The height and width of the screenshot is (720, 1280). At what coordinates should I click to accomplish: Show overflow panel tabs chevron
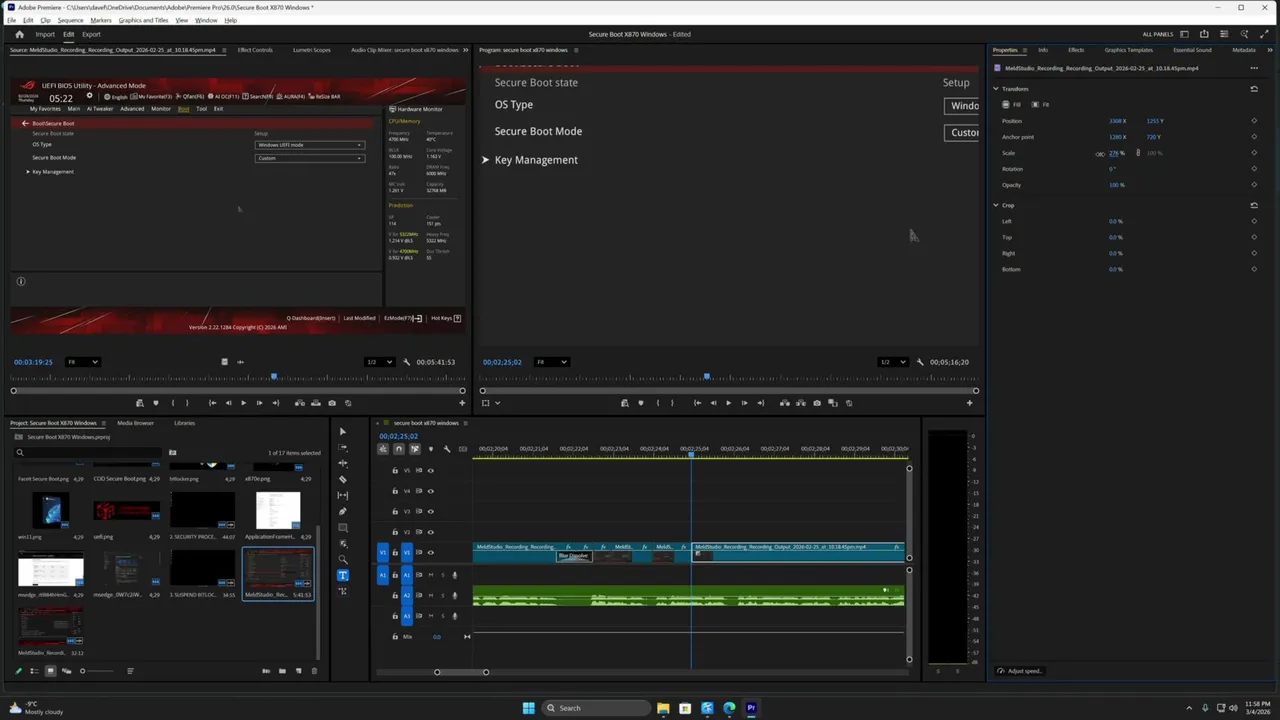point(1271,50)
